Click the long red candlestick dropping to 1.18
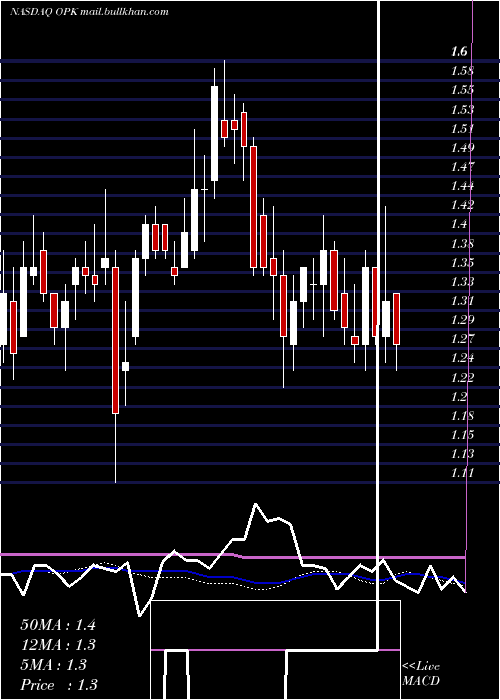 [116, 340]
